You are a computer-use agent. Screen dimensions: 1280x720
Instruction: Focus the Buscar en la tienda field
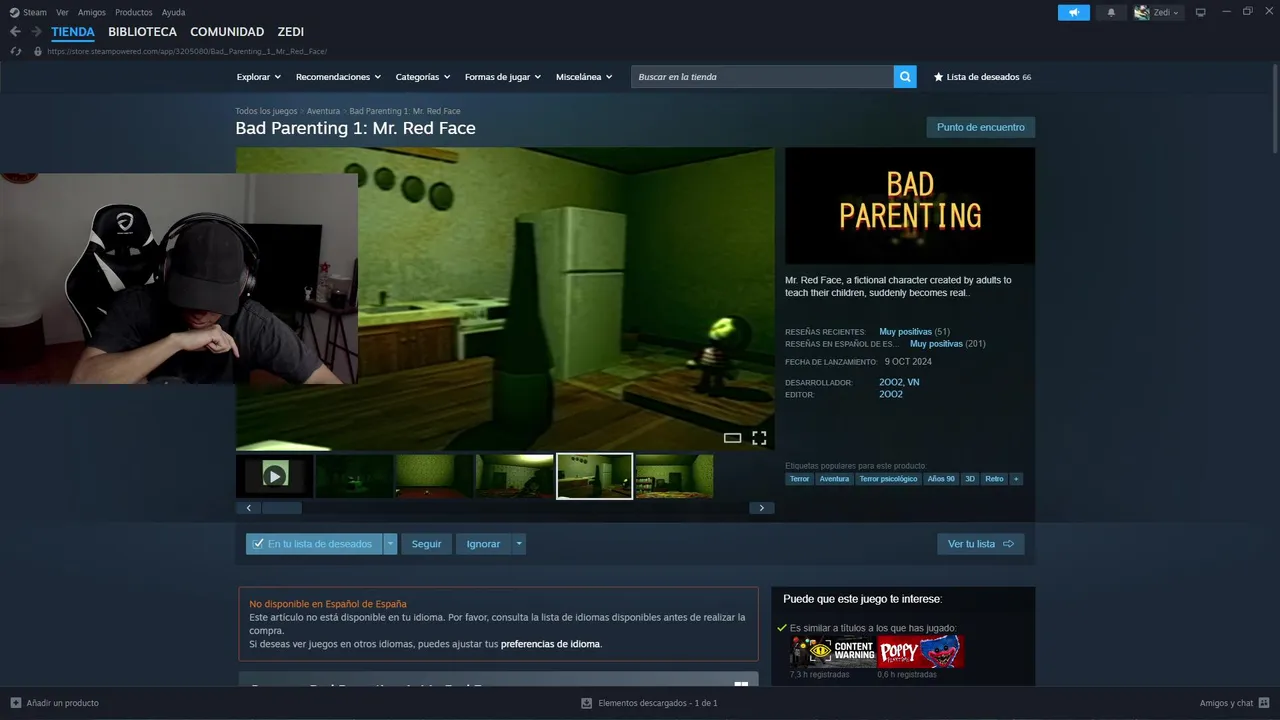coord(762,77)
